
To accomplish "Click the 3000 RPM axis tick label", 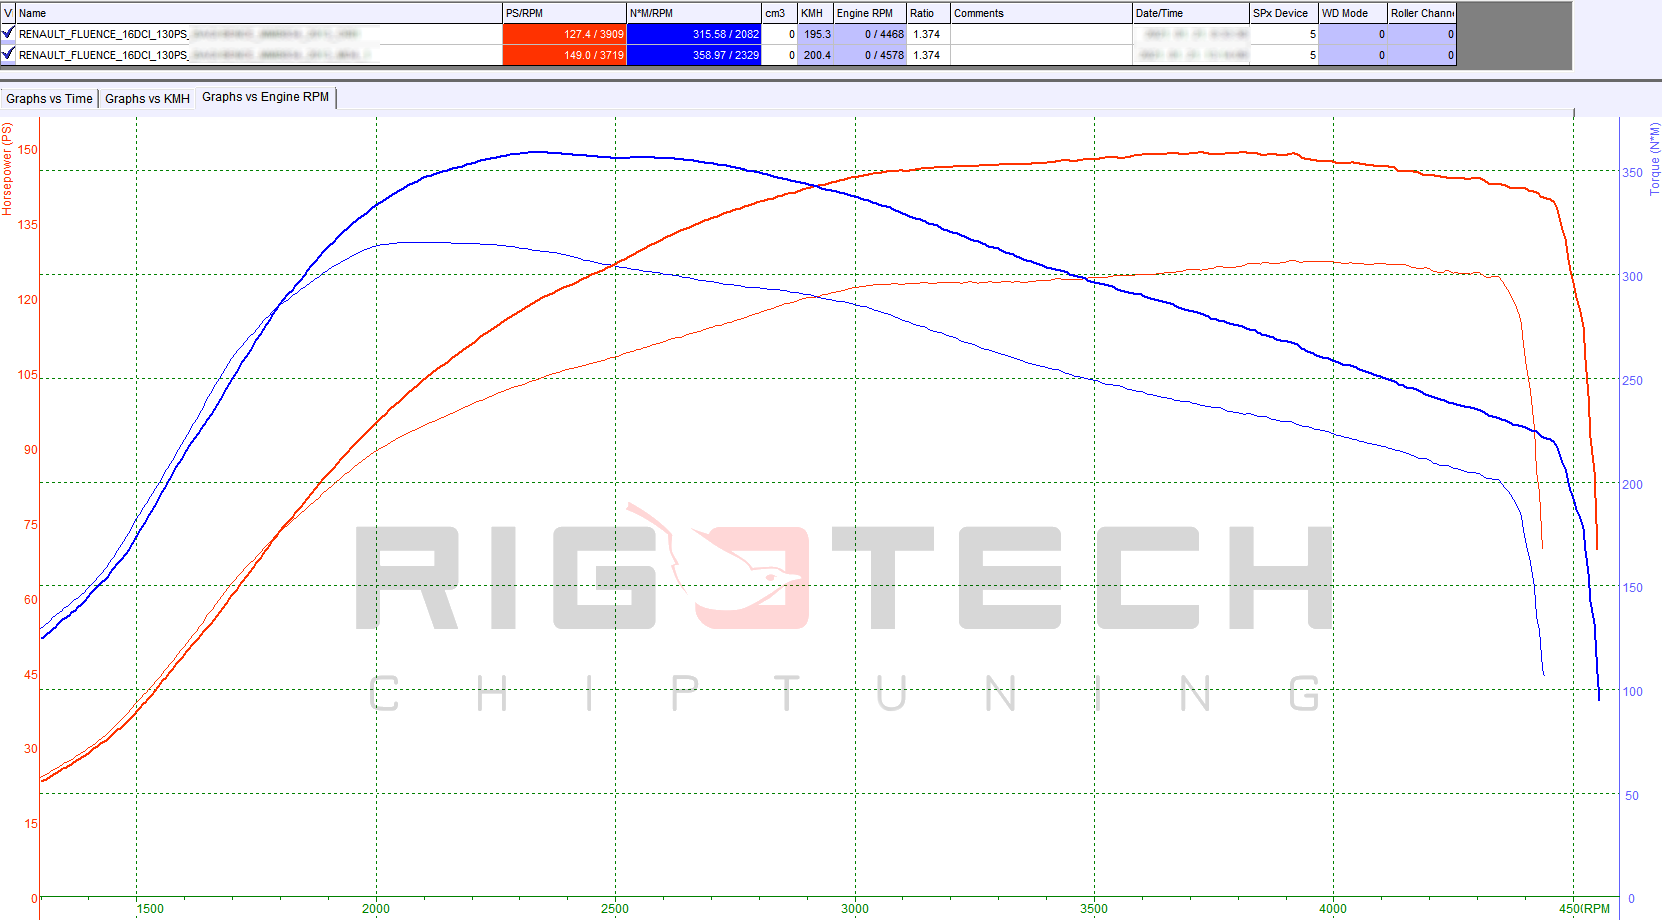I will click(854, 909).
